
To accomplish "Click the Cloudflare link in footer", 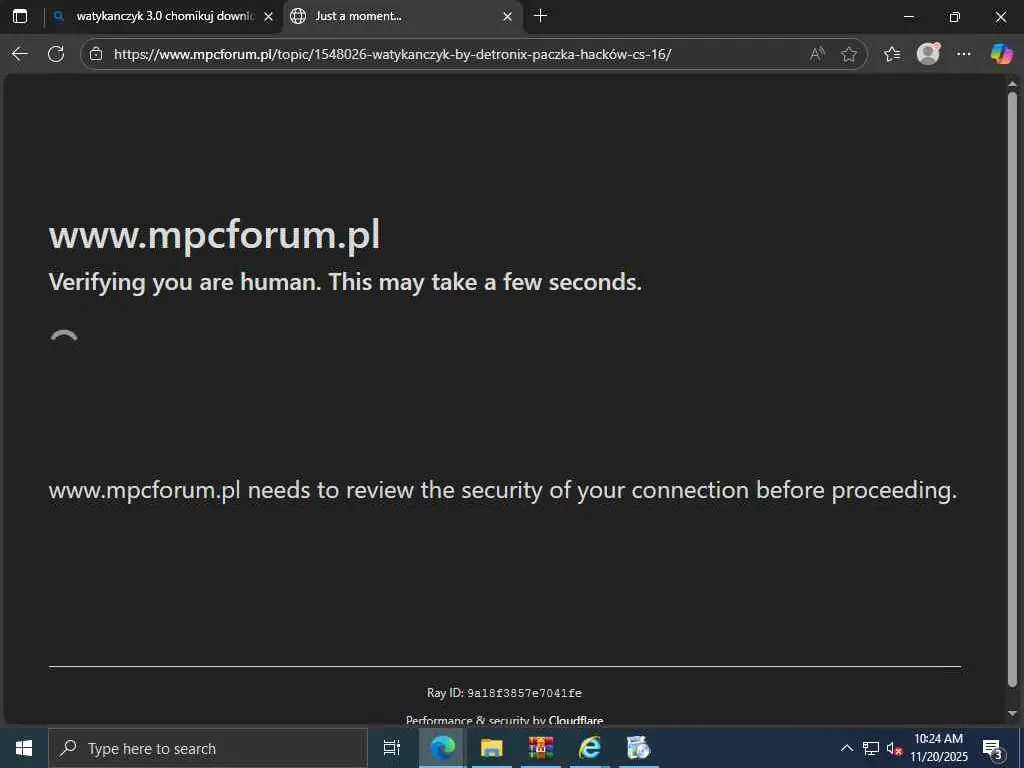I will [x=576, y=720].
